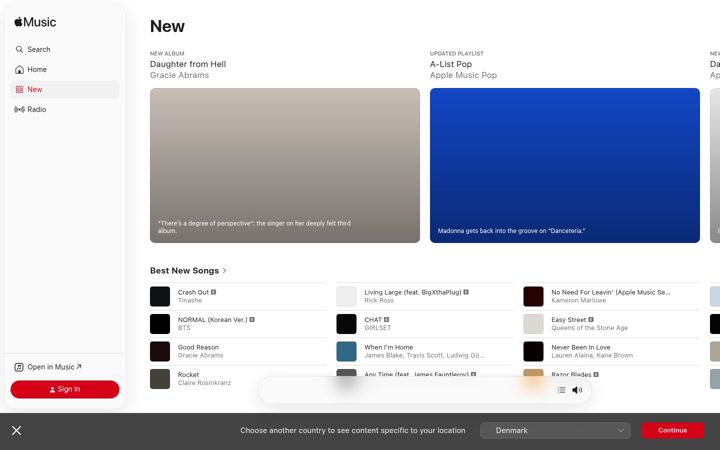Click Living Large song artwork
The height and width of the screenshot is (450, 720).
[346, 297]
